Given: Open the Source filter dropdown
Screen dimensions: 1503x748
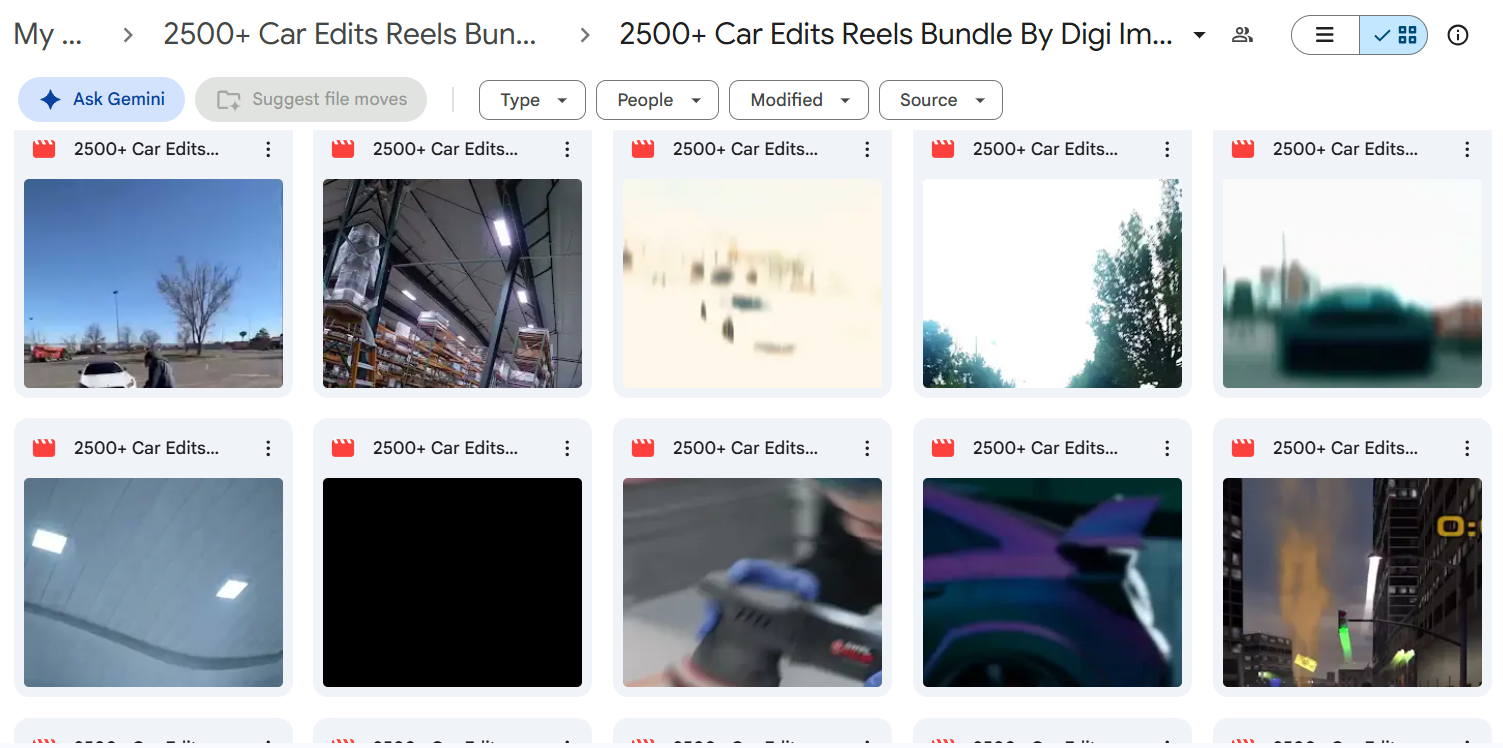Looking at the screenshot, I should pos(941,100).
